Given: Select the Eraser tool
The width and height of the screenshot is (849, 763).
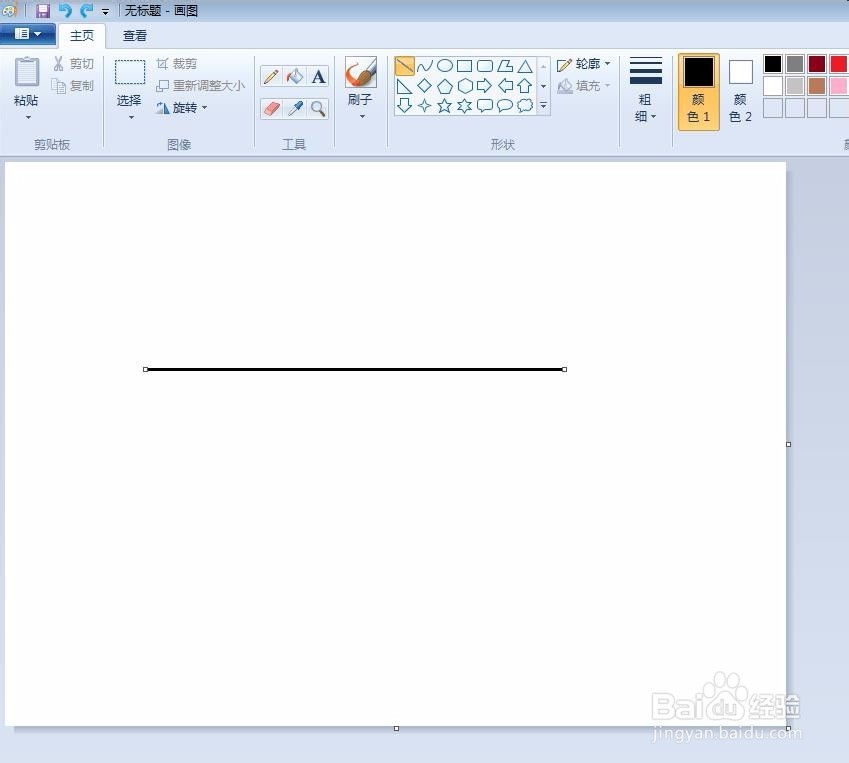Looking at the screenshot, I should (x=271, y=109).
